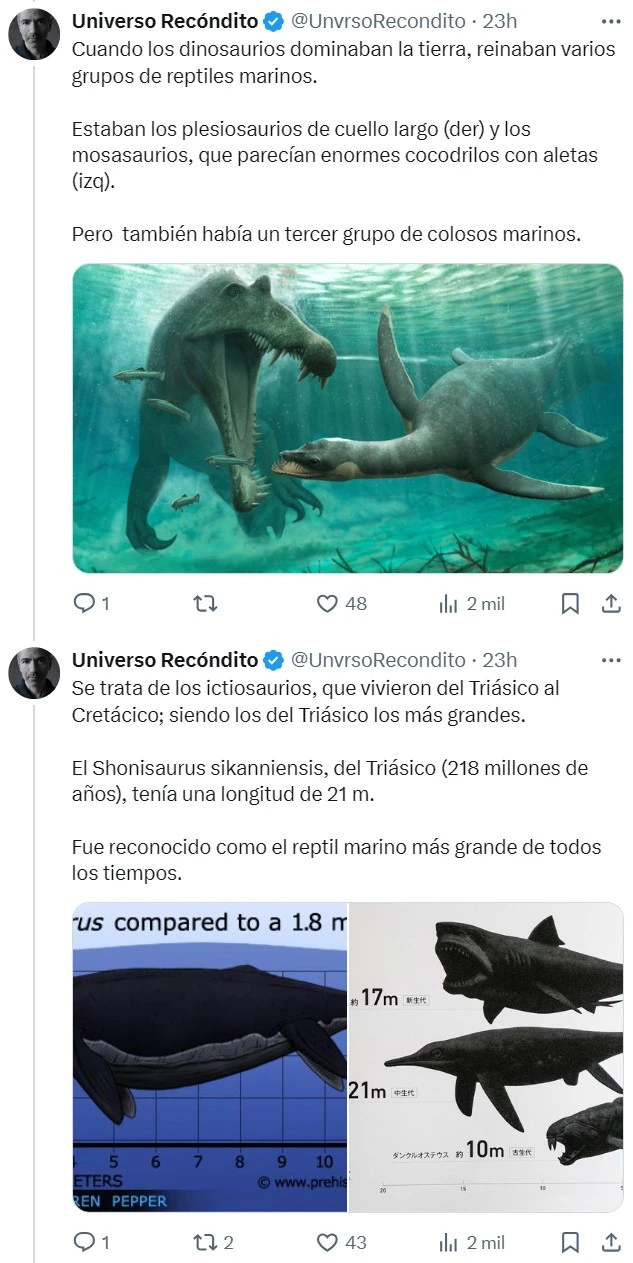Reply to the Shonisaurus tweet
The height and width of the screenshot is (1263, 633).
coord(85,1242)
